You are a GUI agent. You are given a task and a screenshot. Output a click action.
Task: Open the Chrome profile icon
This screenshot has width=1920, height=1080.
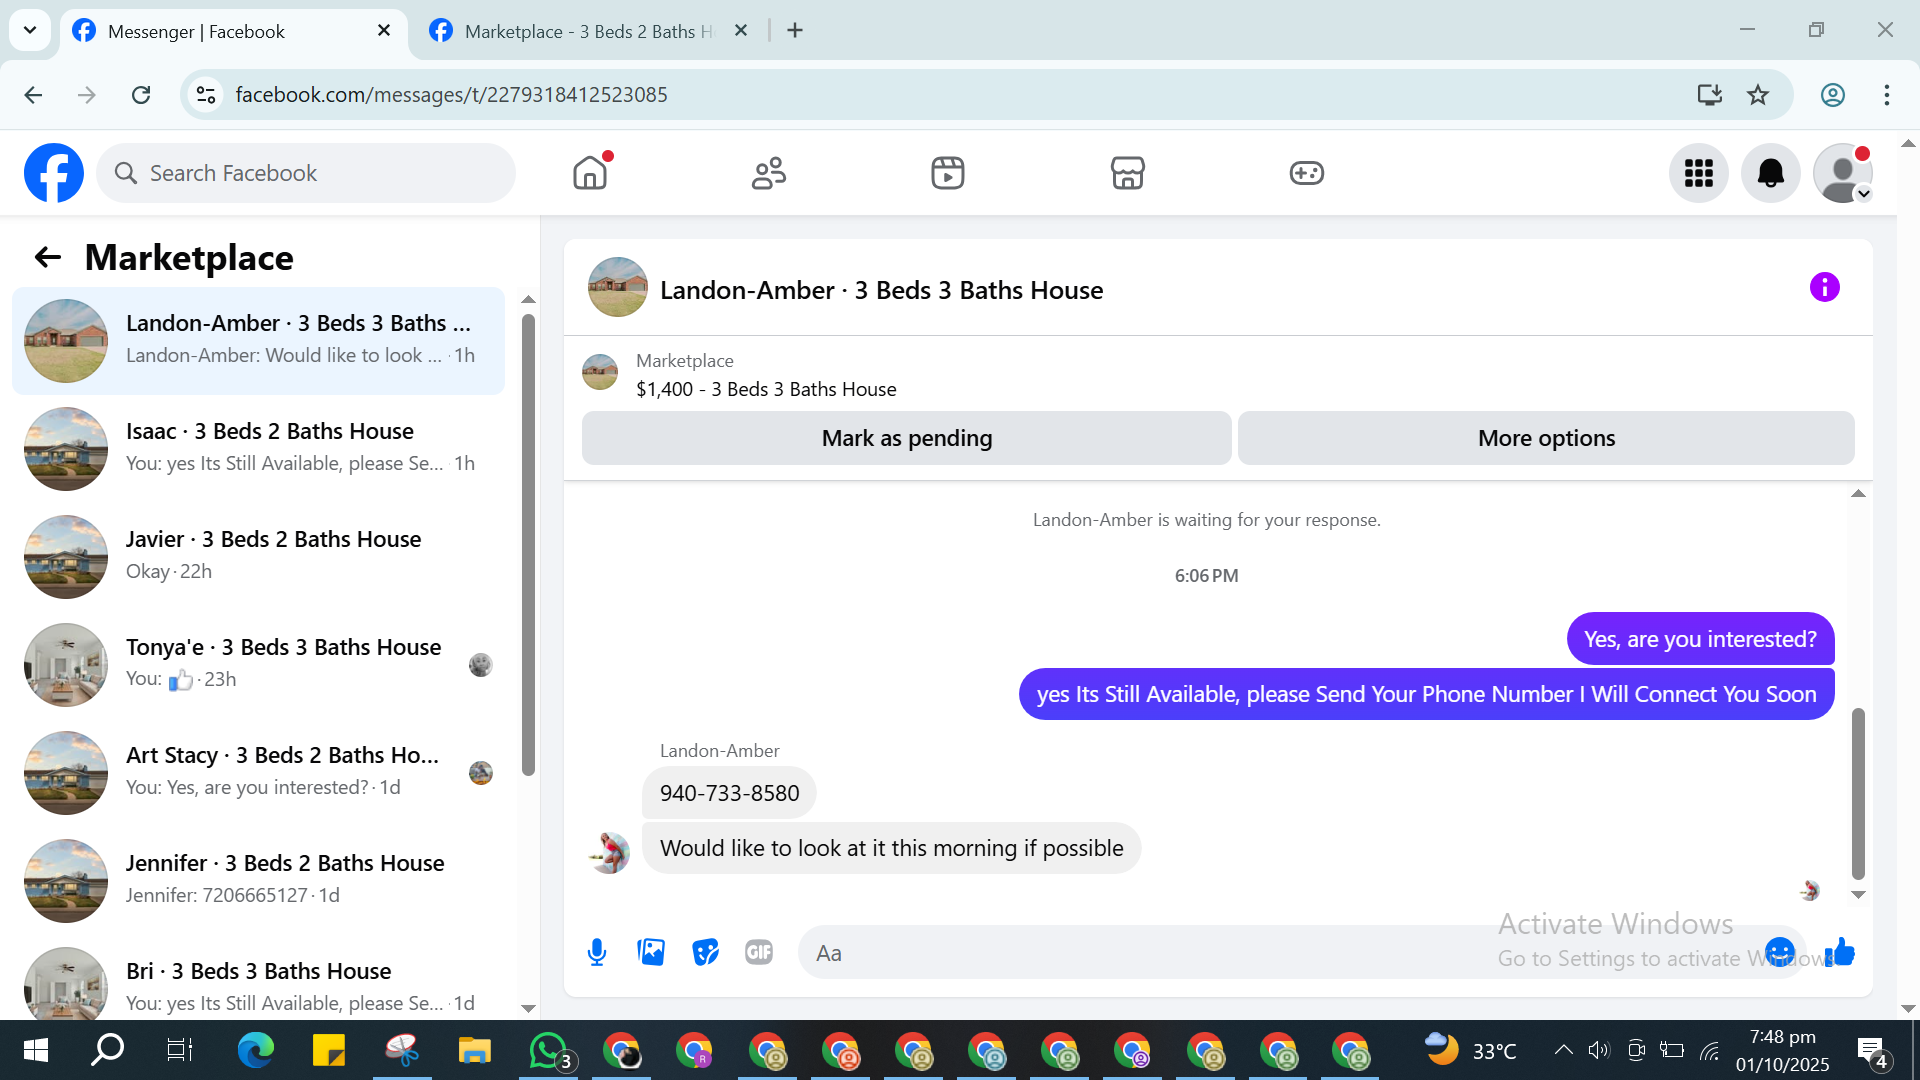(x=1833, y=95)
